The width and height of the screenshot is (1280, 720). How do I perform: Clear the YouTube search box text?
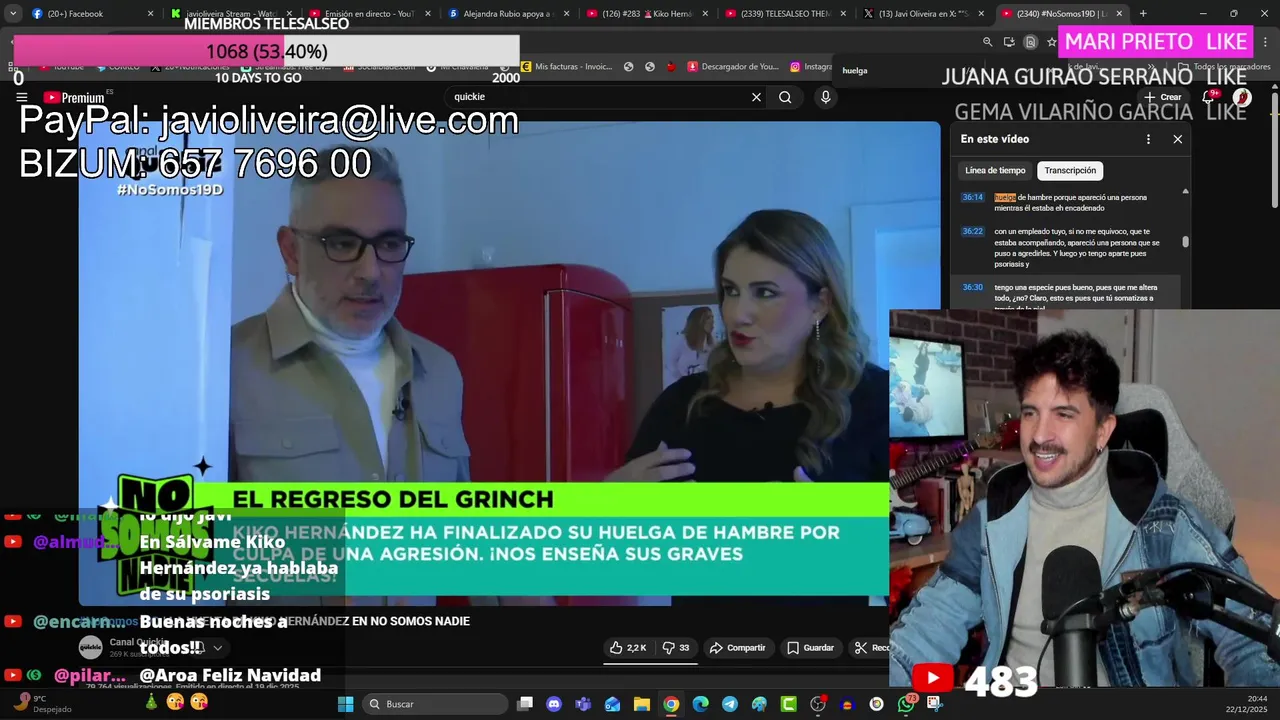(x=756, y=97)
